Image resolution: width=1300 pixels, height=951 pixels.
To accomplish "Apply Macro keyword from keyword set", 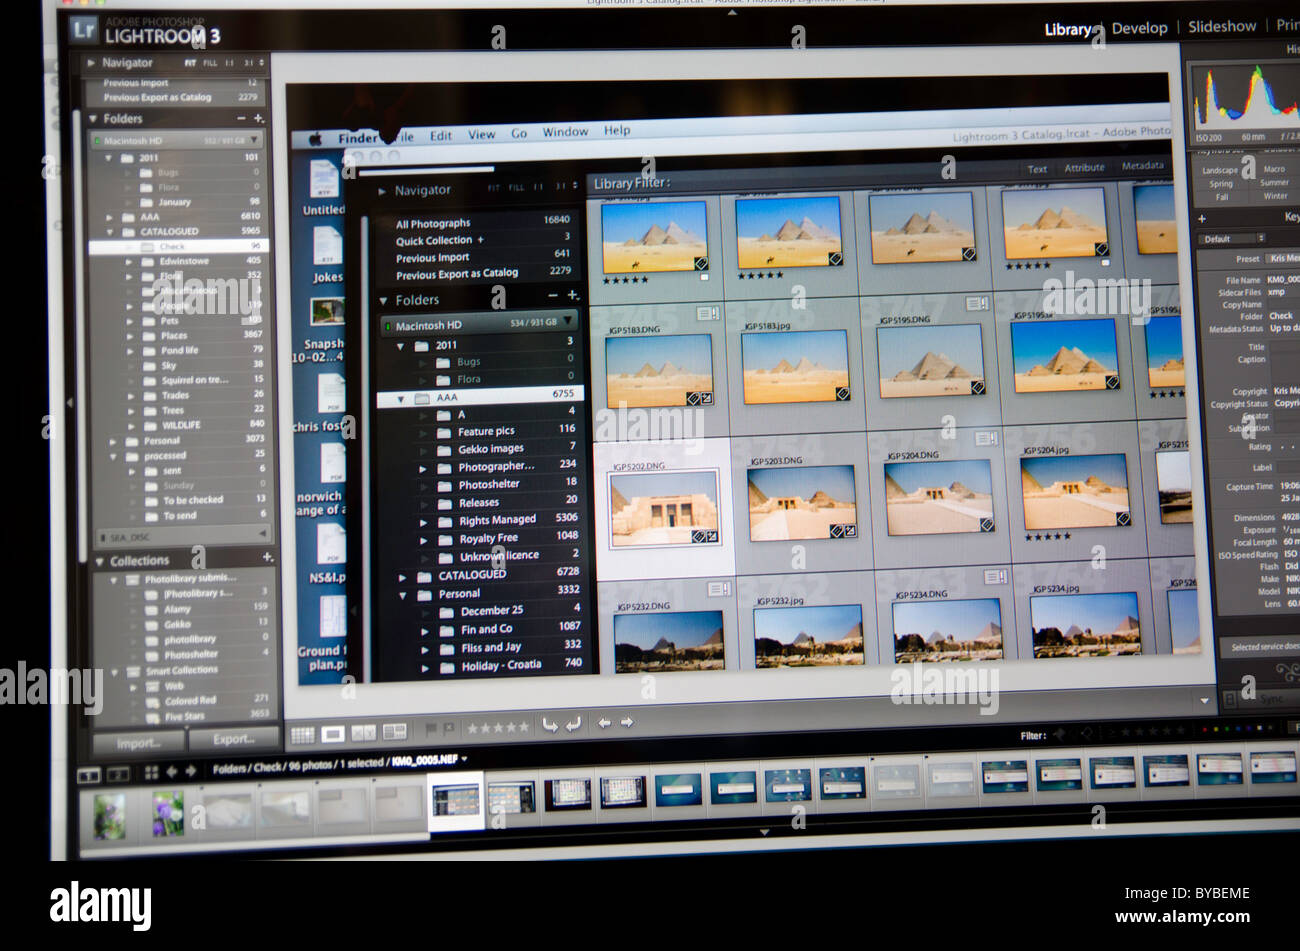I will click(x=1274, y=170).
